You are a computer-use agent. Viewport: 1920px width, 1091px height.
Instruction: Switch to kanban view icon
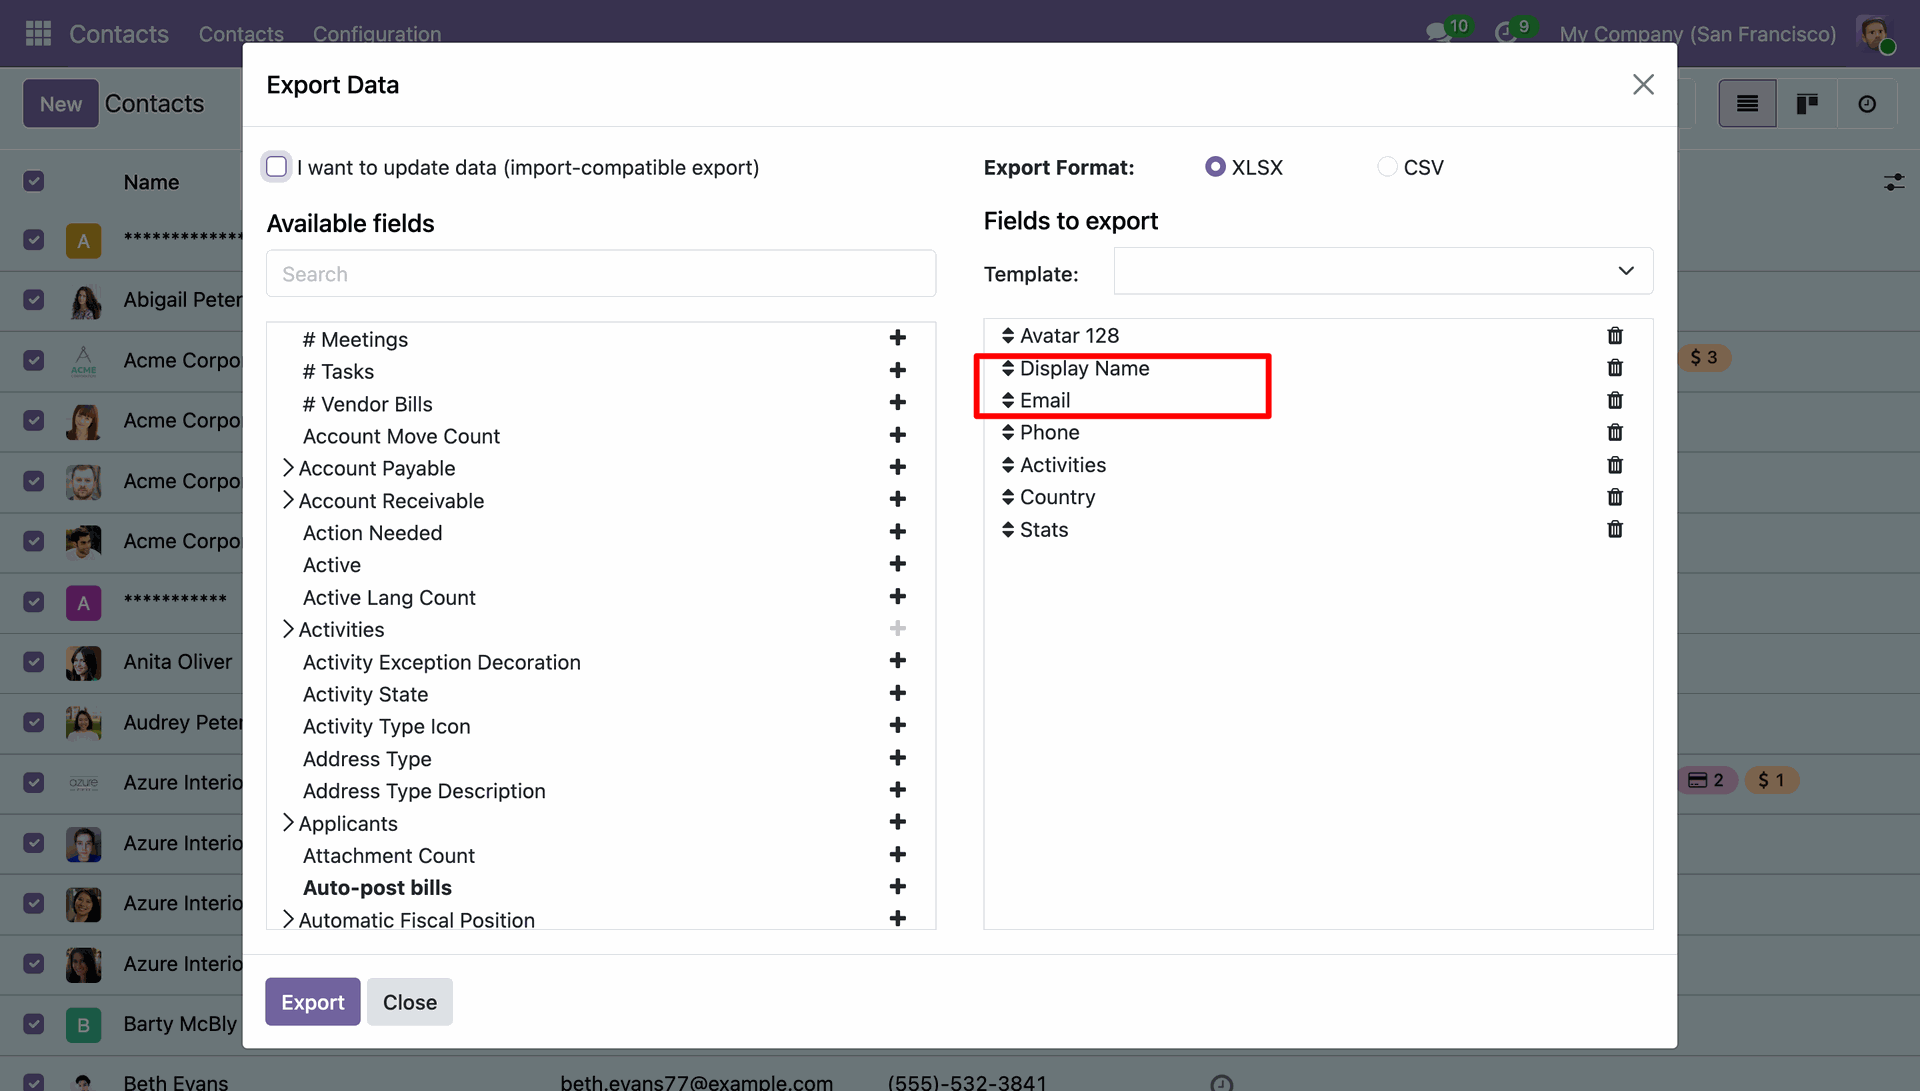[1806, 104]
